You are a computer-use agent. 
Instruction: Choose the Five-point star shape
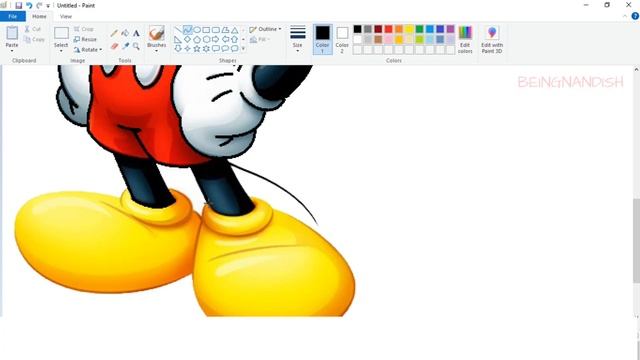(197, 49)
